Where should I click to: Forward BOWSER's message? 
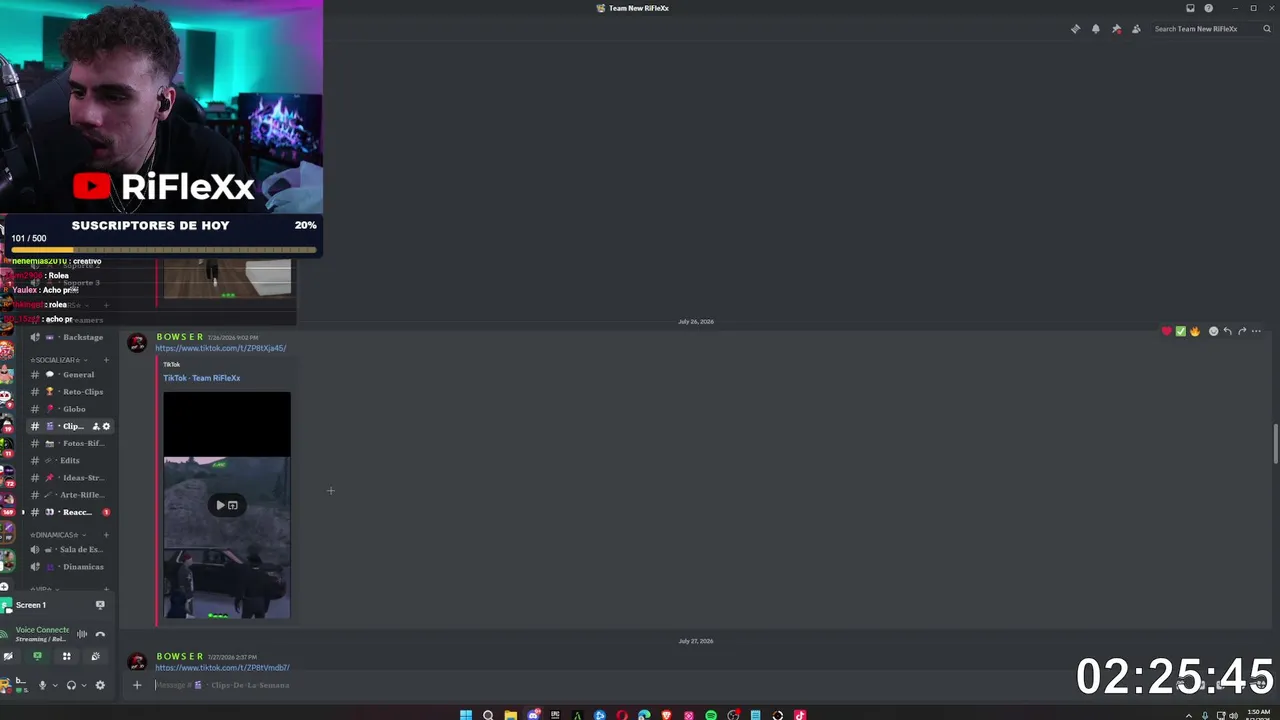tap(1242, 331)
